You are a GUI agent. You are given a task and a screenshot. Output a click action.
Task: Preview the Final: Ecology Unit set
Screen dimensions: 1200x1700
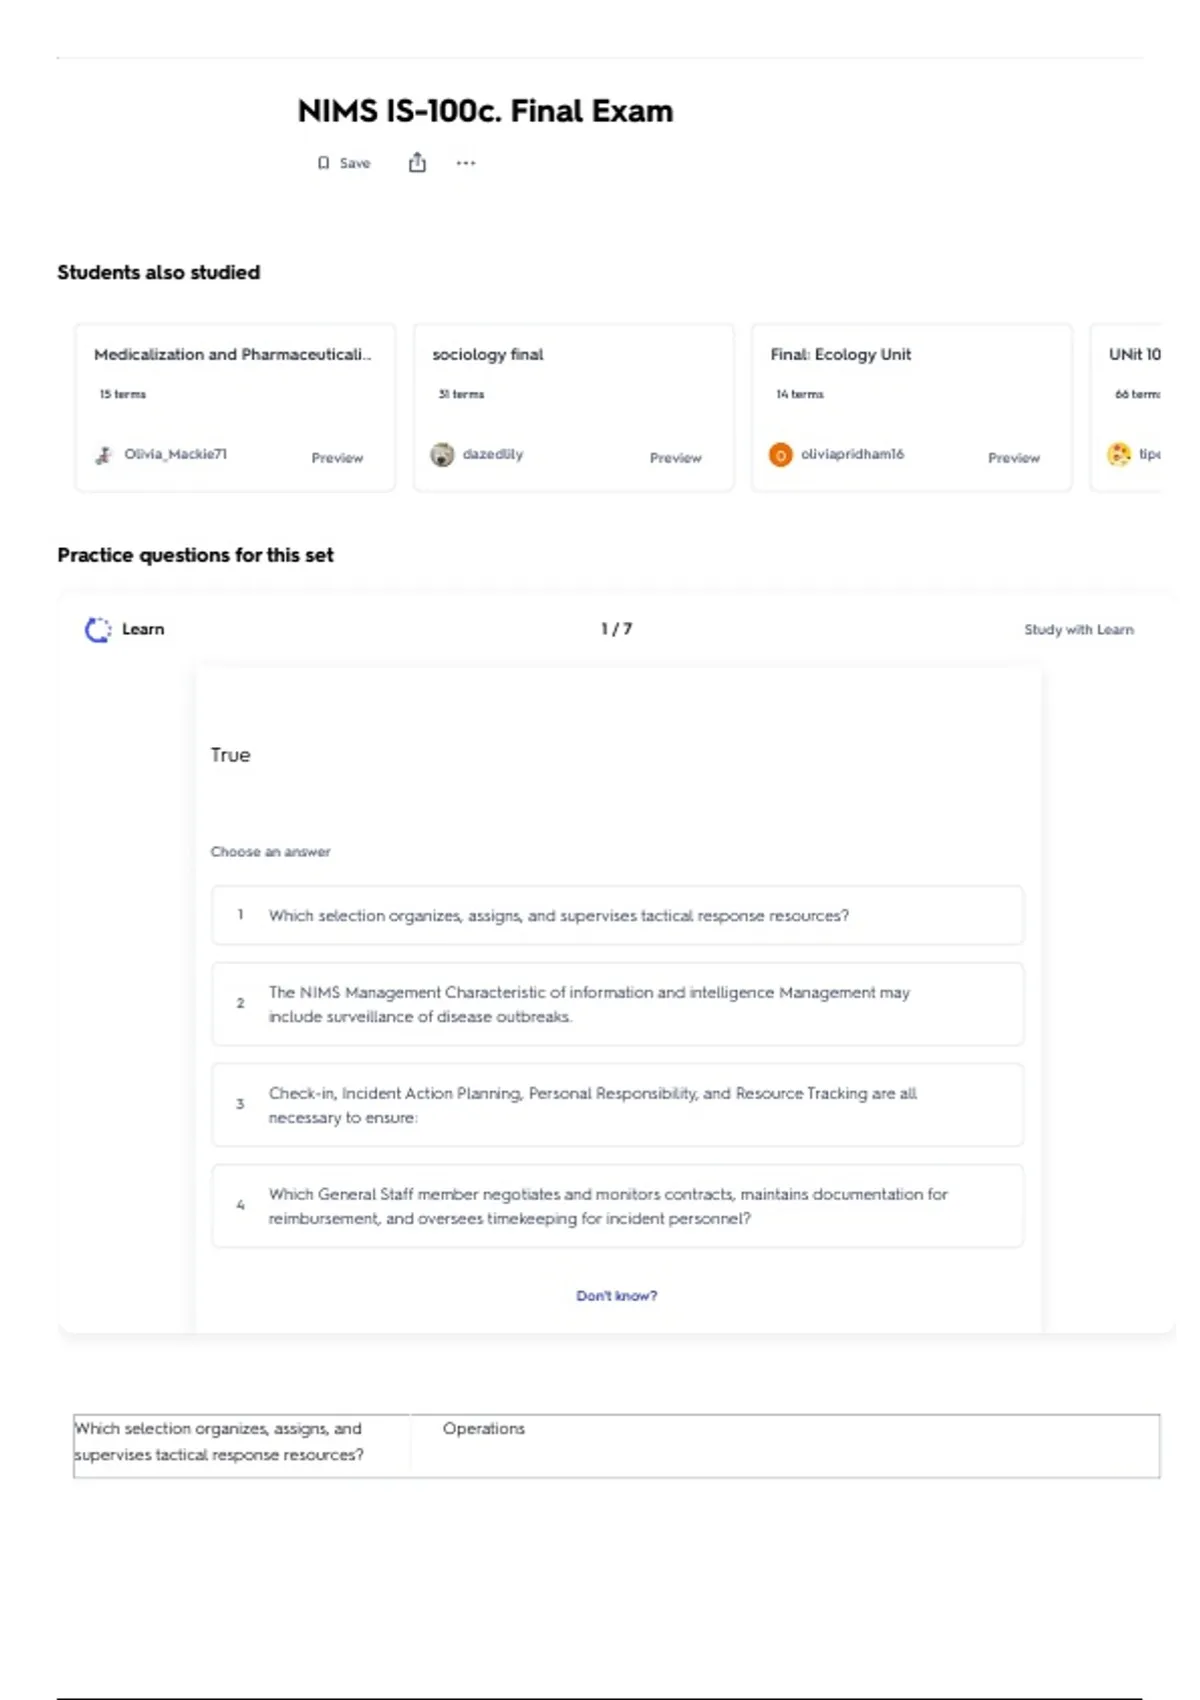(1013, 458)
